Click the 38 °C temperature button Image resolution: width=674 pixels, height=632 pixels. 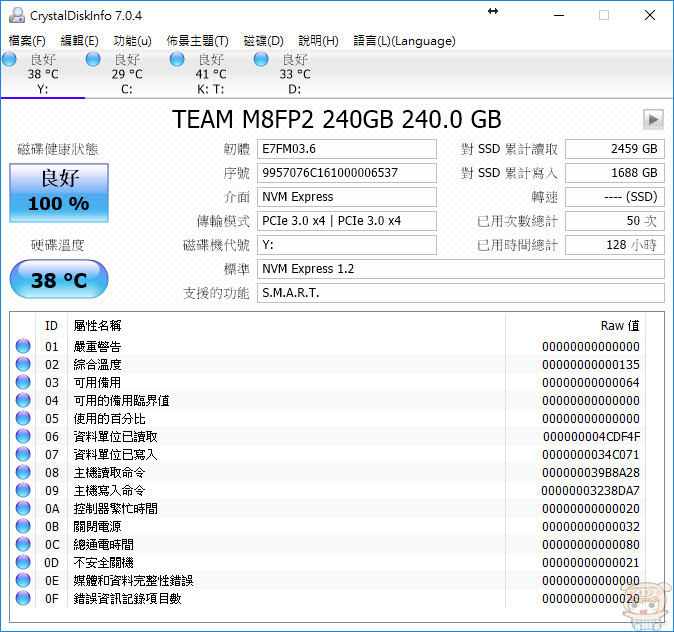59,280
